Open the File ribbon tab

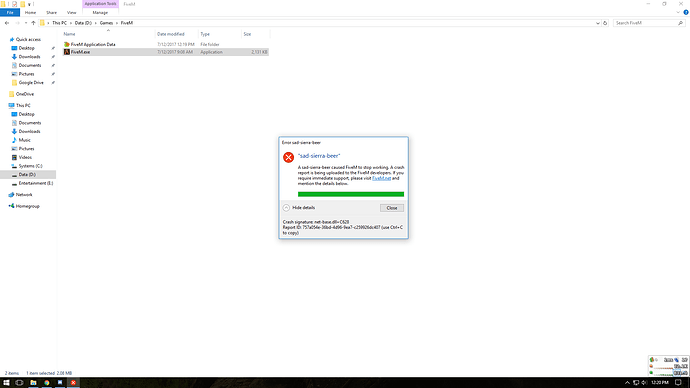point(10,13)
